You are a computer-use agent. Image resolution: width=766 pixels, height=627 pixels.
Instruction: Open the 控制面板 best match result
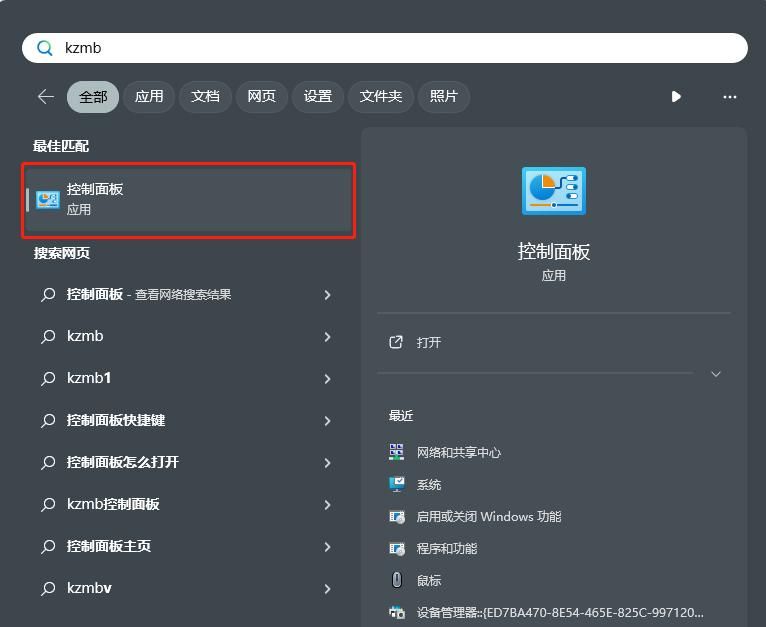coord(189,200)
